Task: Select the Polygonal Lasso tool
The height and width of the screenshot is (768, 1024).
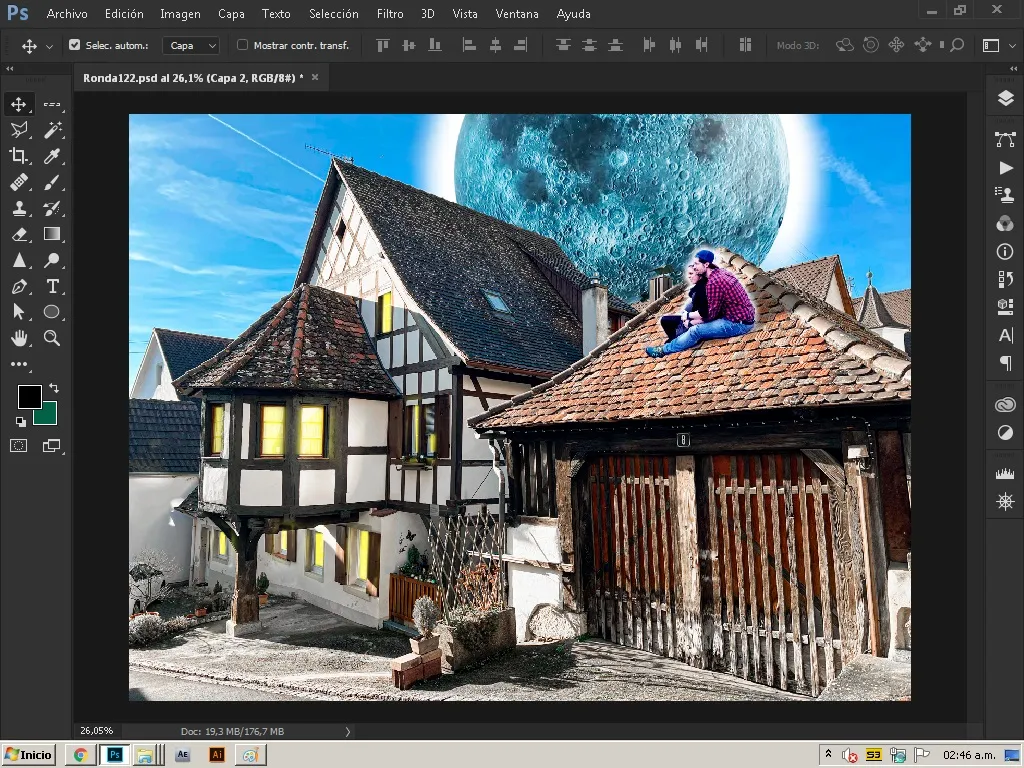Action: click(19, 130)
